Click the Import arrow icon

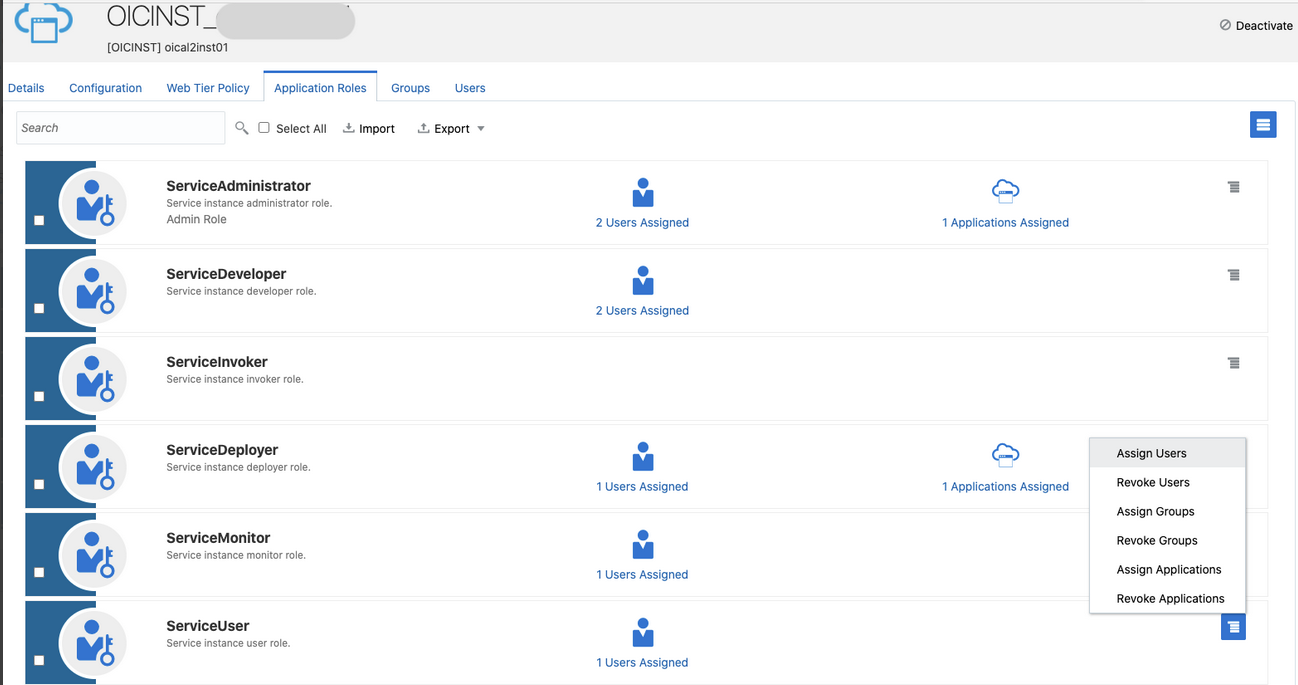pos(349,128)
